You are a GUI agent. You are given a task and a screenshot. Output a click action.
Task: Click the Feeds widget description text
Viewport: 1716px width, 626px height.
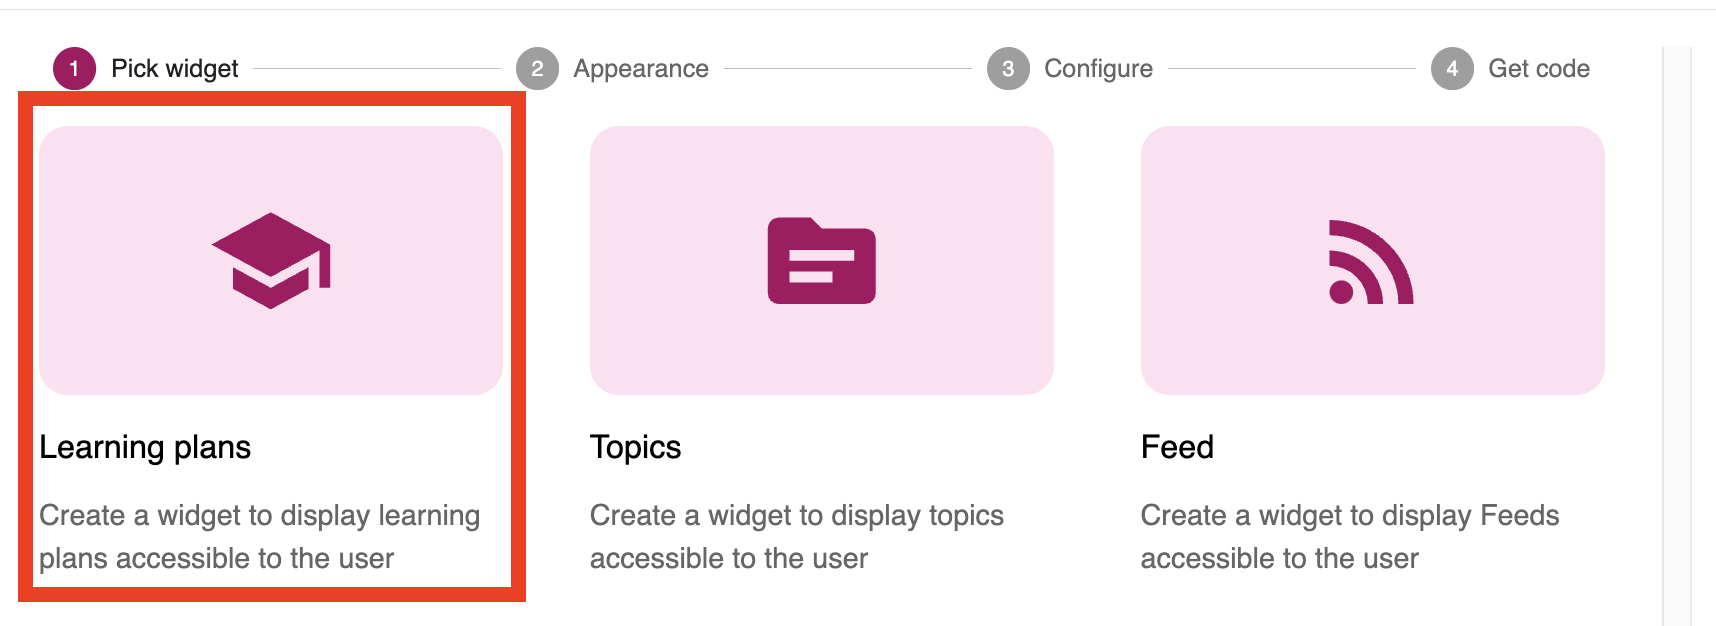1349,536
